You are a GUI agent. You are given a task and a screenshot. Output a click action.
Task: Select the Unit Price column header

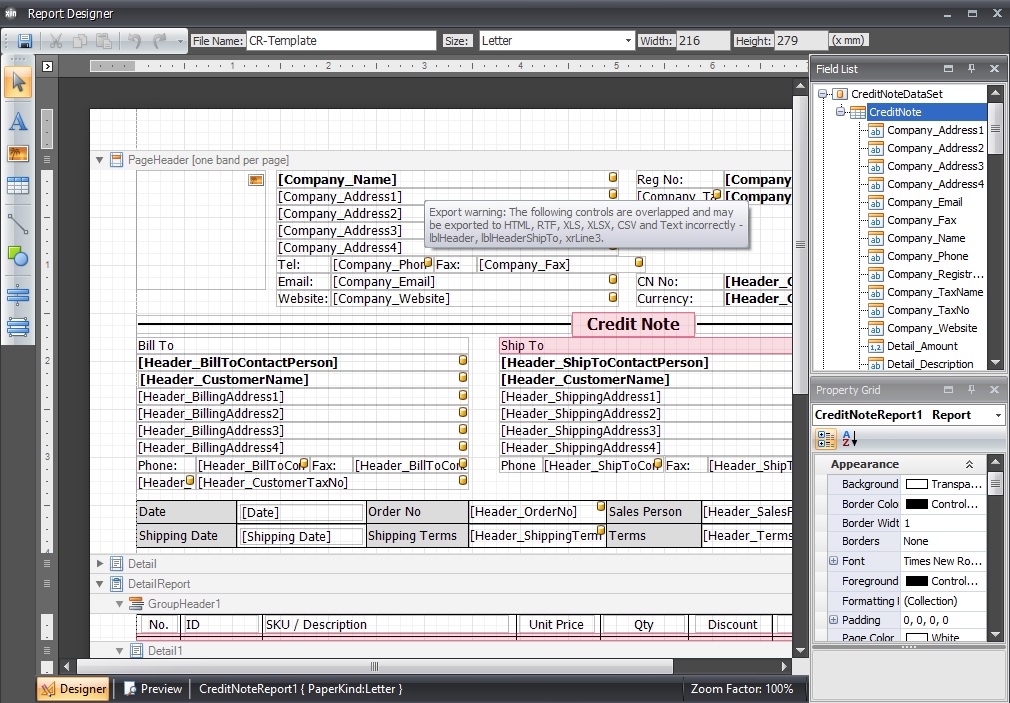click(x=557, y=624)
